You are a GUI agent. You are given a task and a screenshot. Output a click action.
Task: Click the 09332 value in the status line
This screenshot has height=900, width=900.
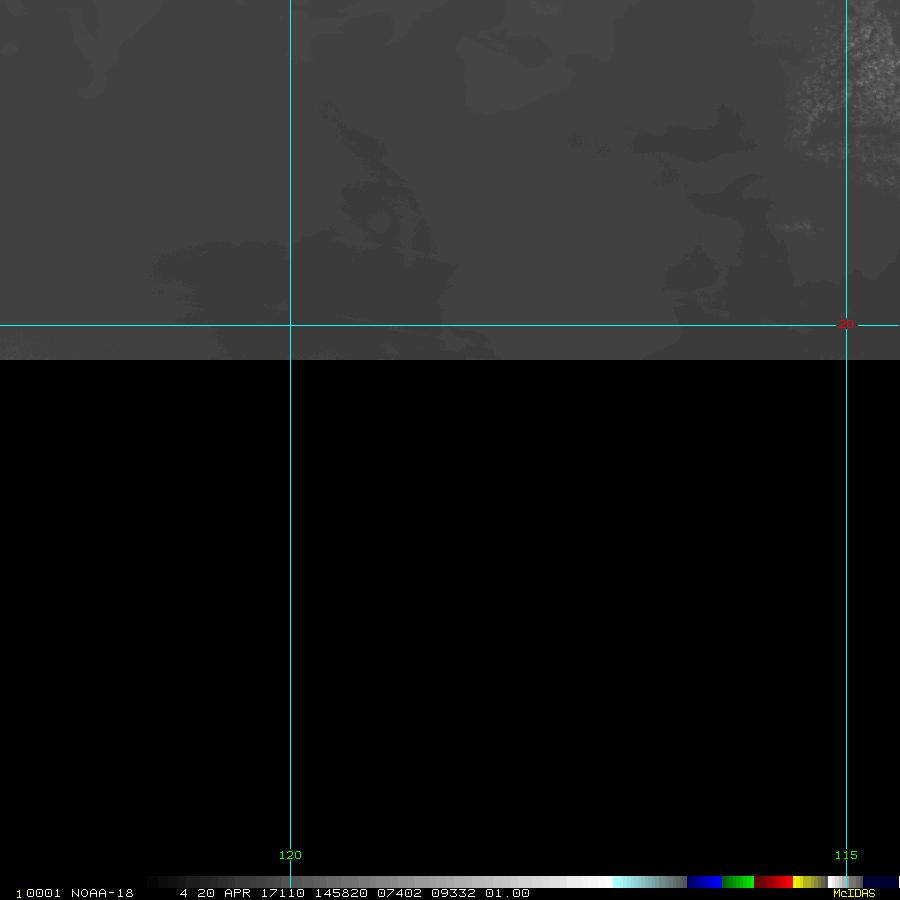[453, 893]
